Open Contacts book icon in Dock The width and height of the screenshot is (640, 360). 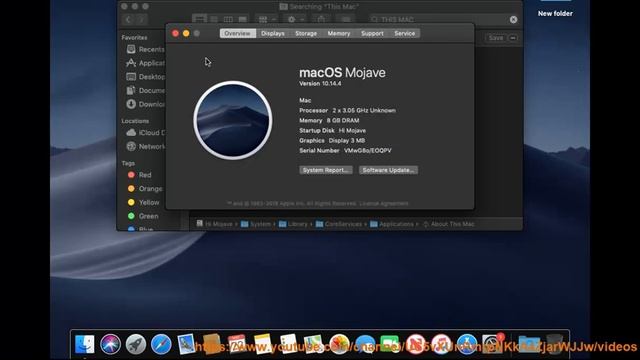coord(212,344)
